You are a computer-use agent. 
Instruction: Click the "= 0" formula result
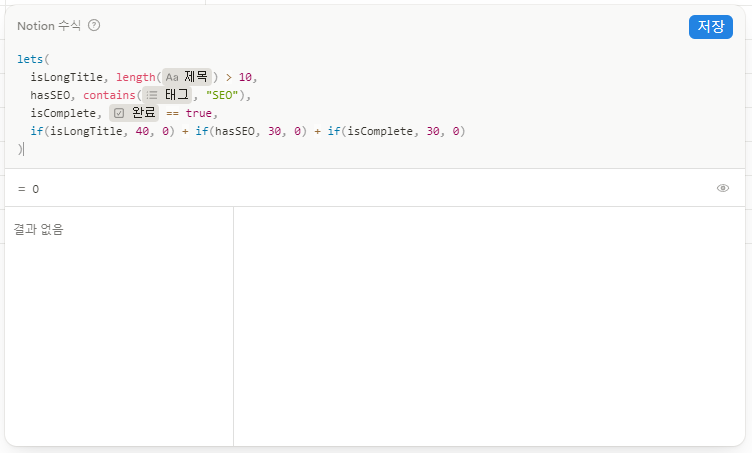(x=28, y=189)
